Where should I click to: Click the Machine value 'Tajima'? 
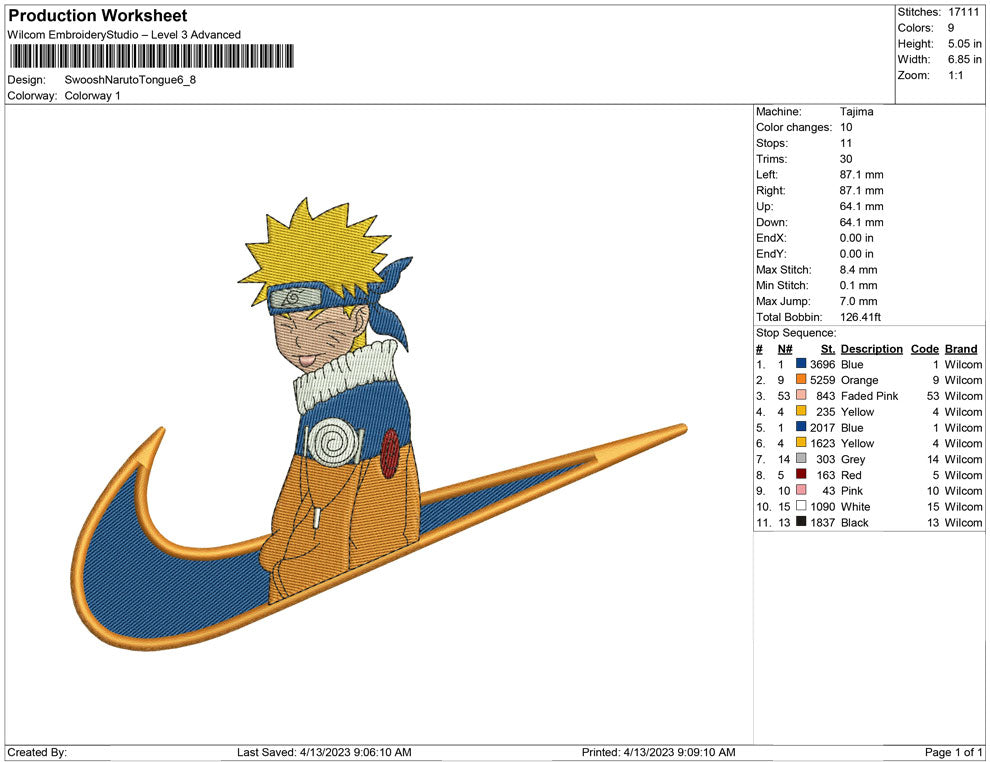click(x=857, y=112)
